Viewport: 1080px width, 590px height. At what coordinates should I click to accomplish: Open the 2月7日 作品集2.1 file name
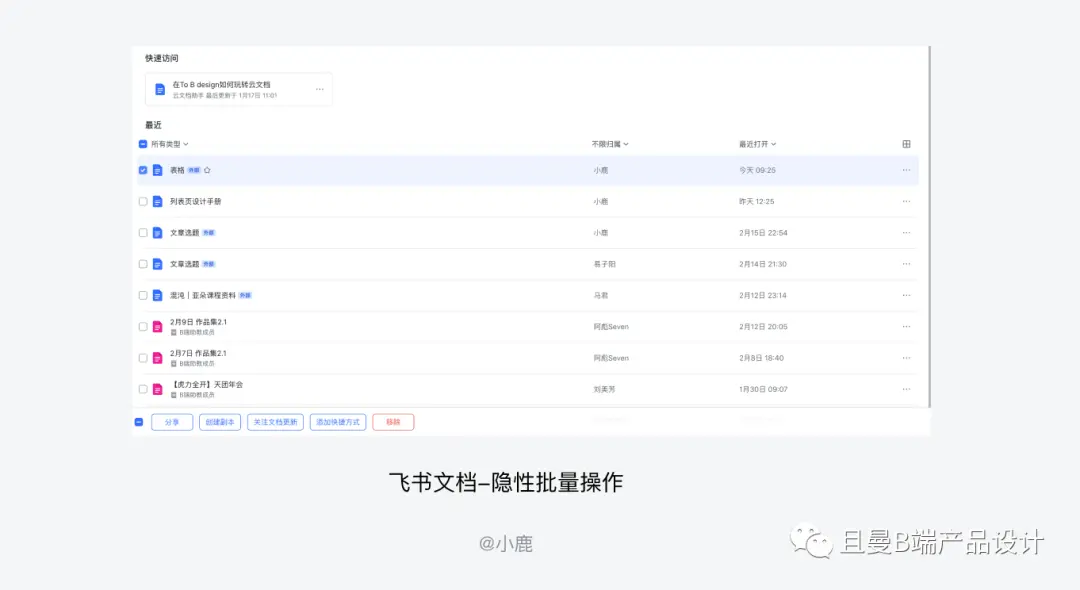pos(198,353)
